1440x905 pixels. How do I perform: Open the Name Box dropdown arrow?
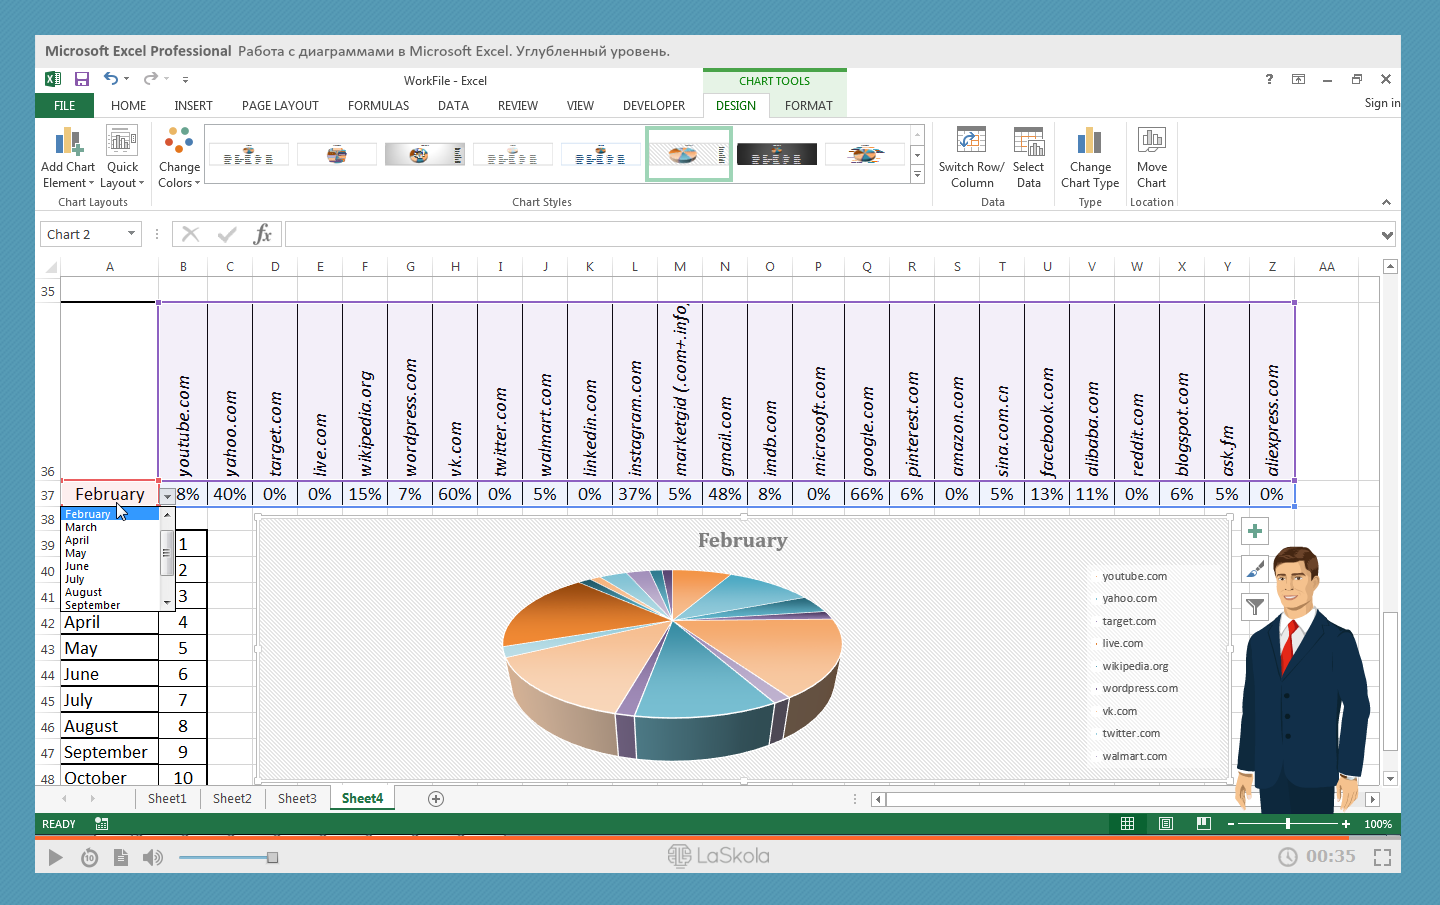point(131,234)
